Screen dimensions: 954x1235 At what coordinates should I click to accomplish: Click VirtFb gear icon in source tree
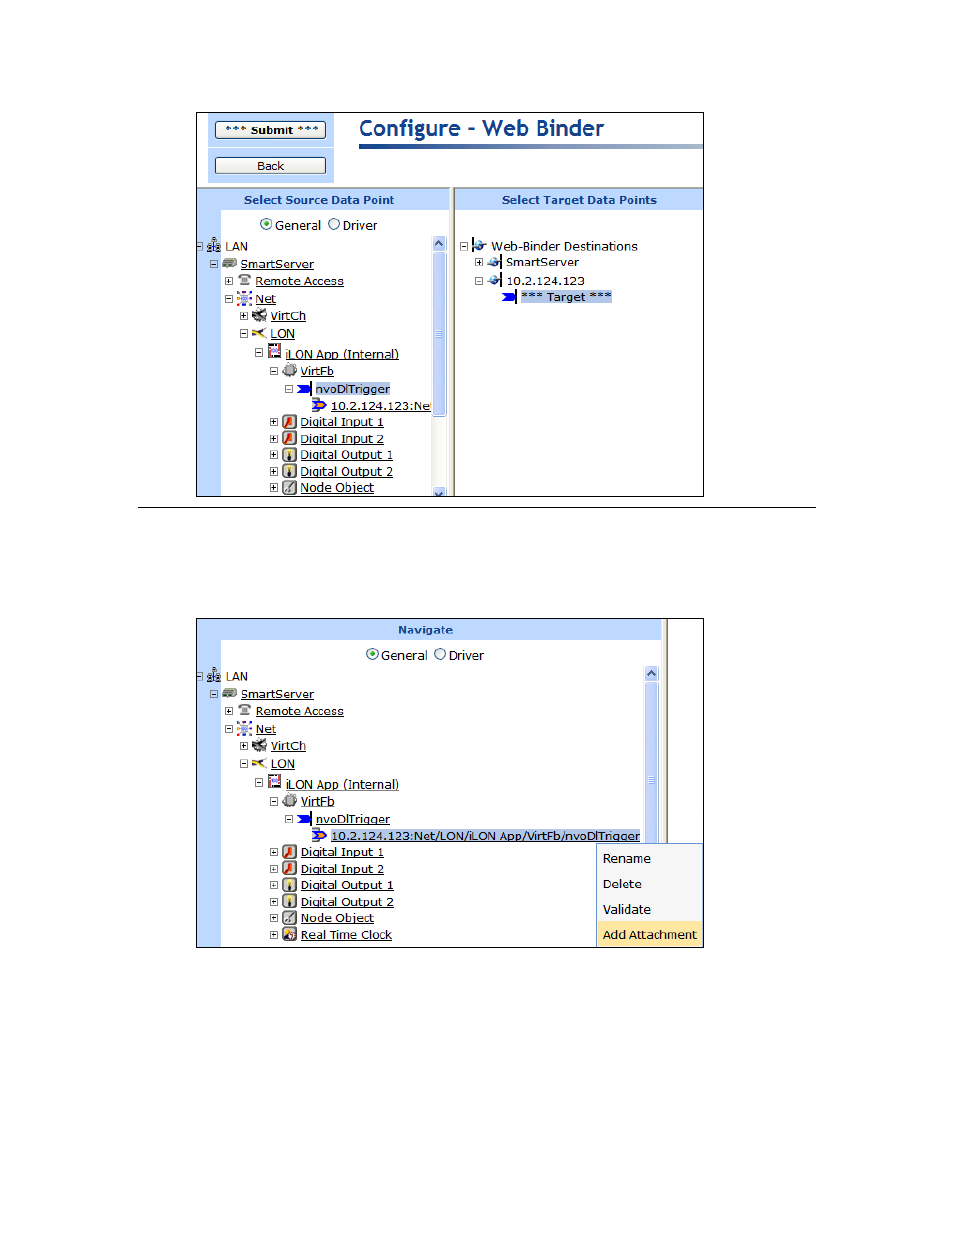[x=289, y=371]
